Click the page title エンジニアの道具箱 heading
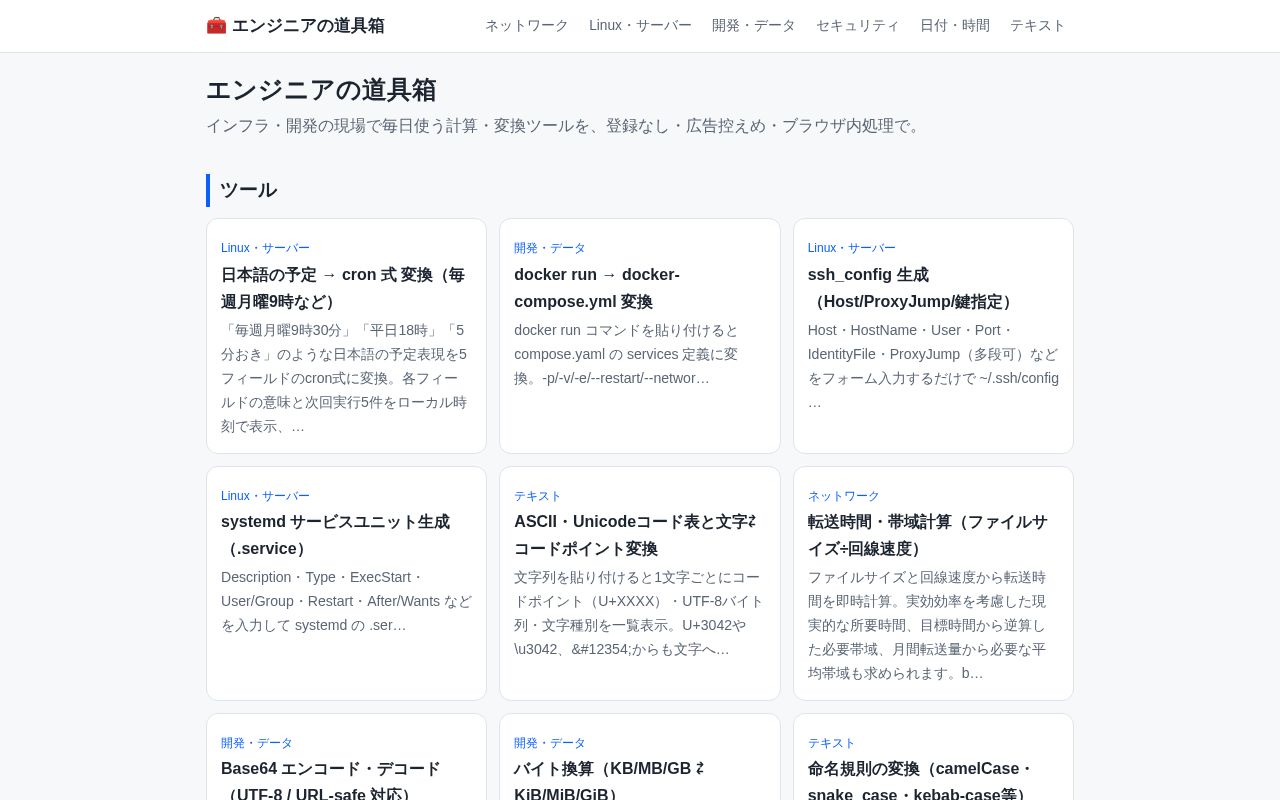The height and width of the screenshot is (800, 1280). point(321,90)
